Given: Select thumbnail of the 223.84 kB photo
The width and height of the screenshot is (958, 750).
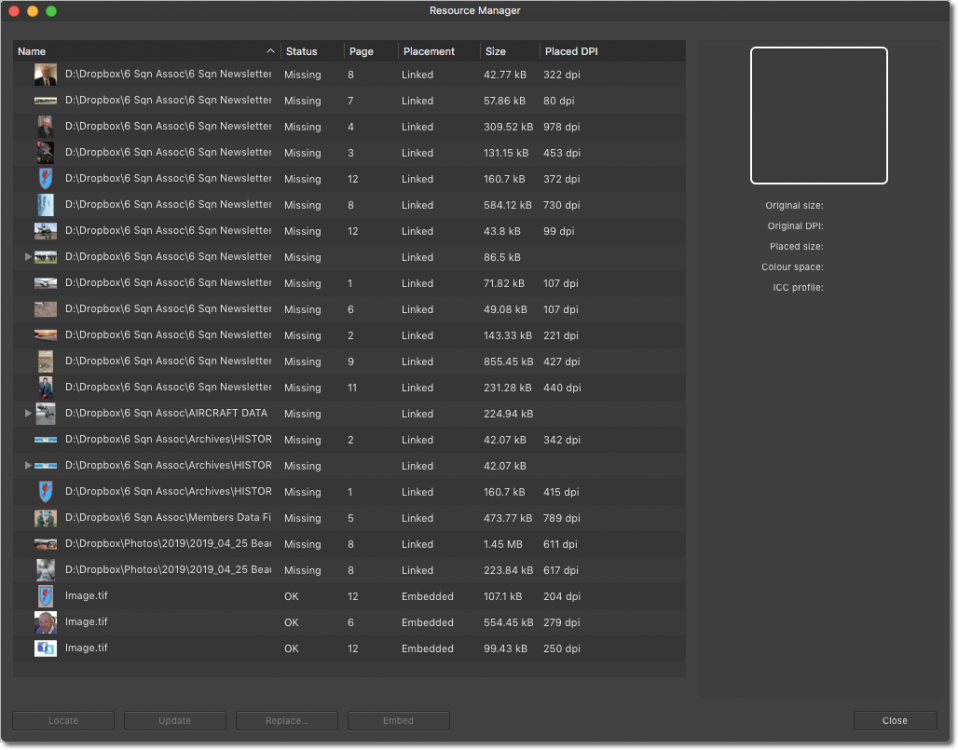Looking at the screenshot, I should coord(45,570).
